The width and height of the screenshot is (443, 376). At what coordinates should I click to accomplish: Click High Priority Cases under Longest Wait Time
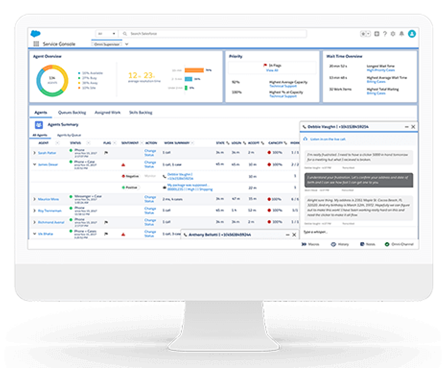381,70
